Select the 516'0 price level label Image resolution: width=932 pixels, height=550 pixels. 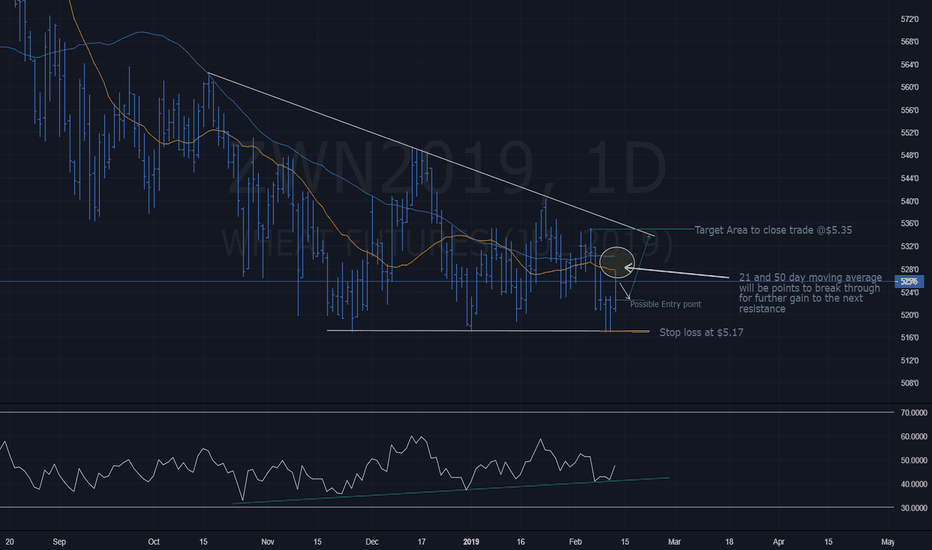909,337
